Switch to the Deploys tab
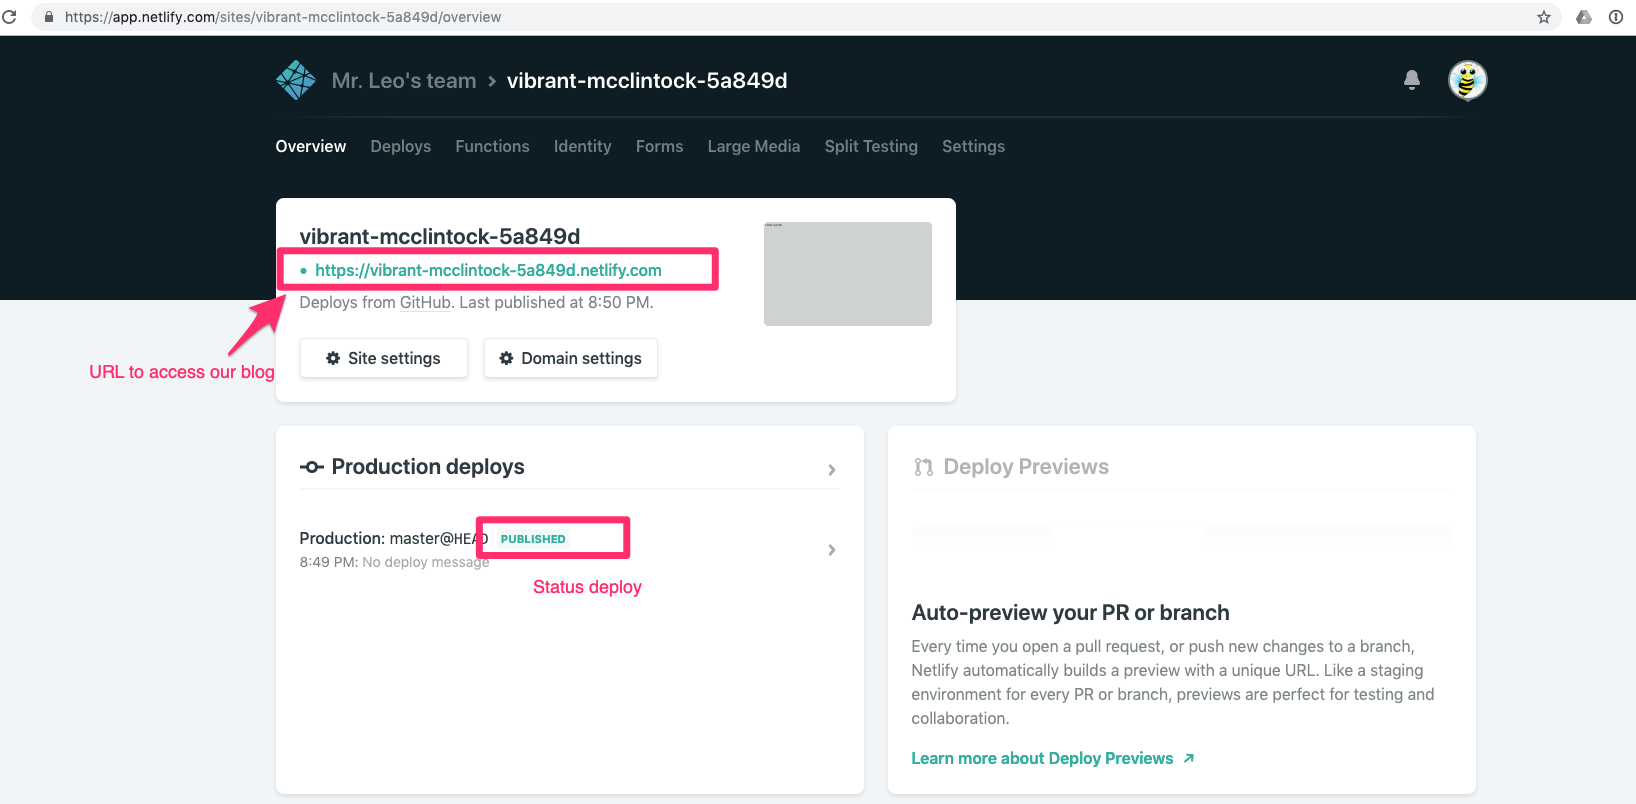Screen dimensions: 1636x804 click(401, 146)
